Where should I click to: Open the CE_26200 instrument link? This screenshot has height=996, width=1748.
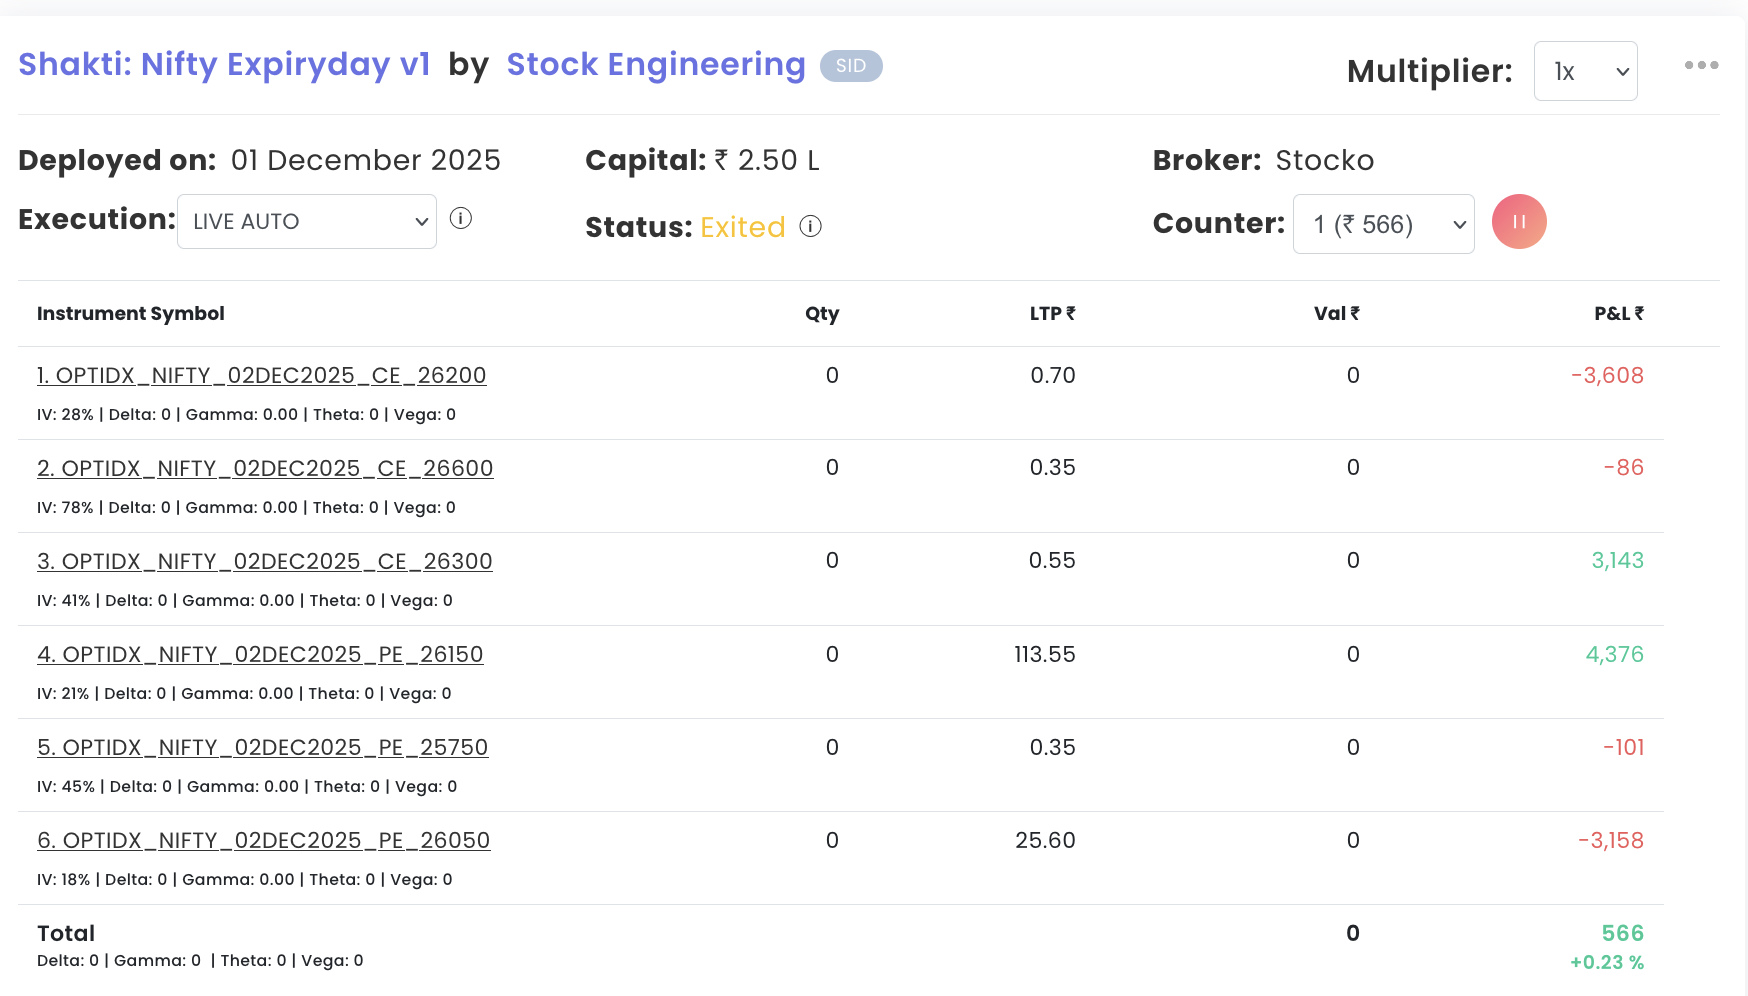[x=262, y=376]
